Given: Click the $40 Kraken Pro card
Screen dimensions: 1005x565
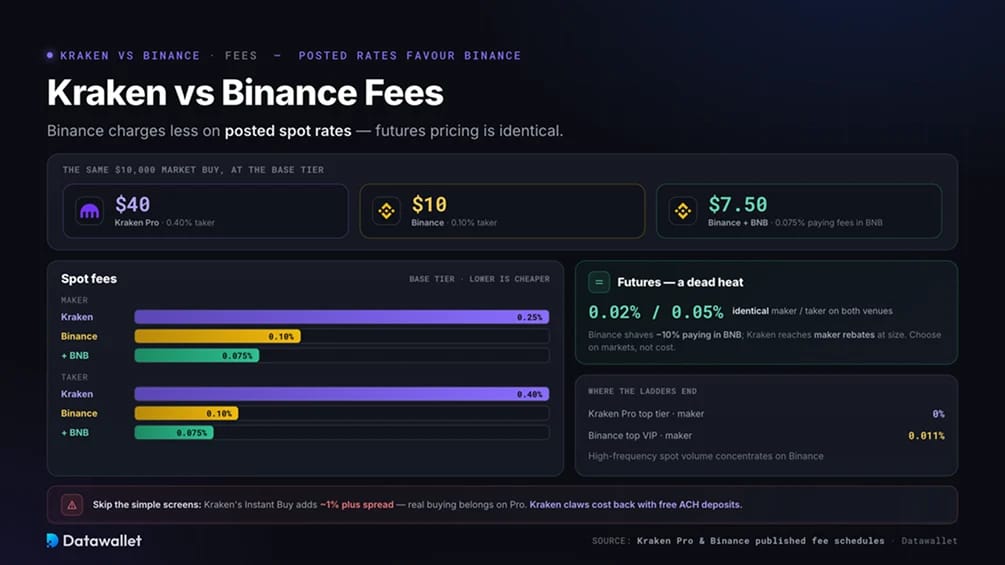Looking at the screenshot, I should 206,211.
